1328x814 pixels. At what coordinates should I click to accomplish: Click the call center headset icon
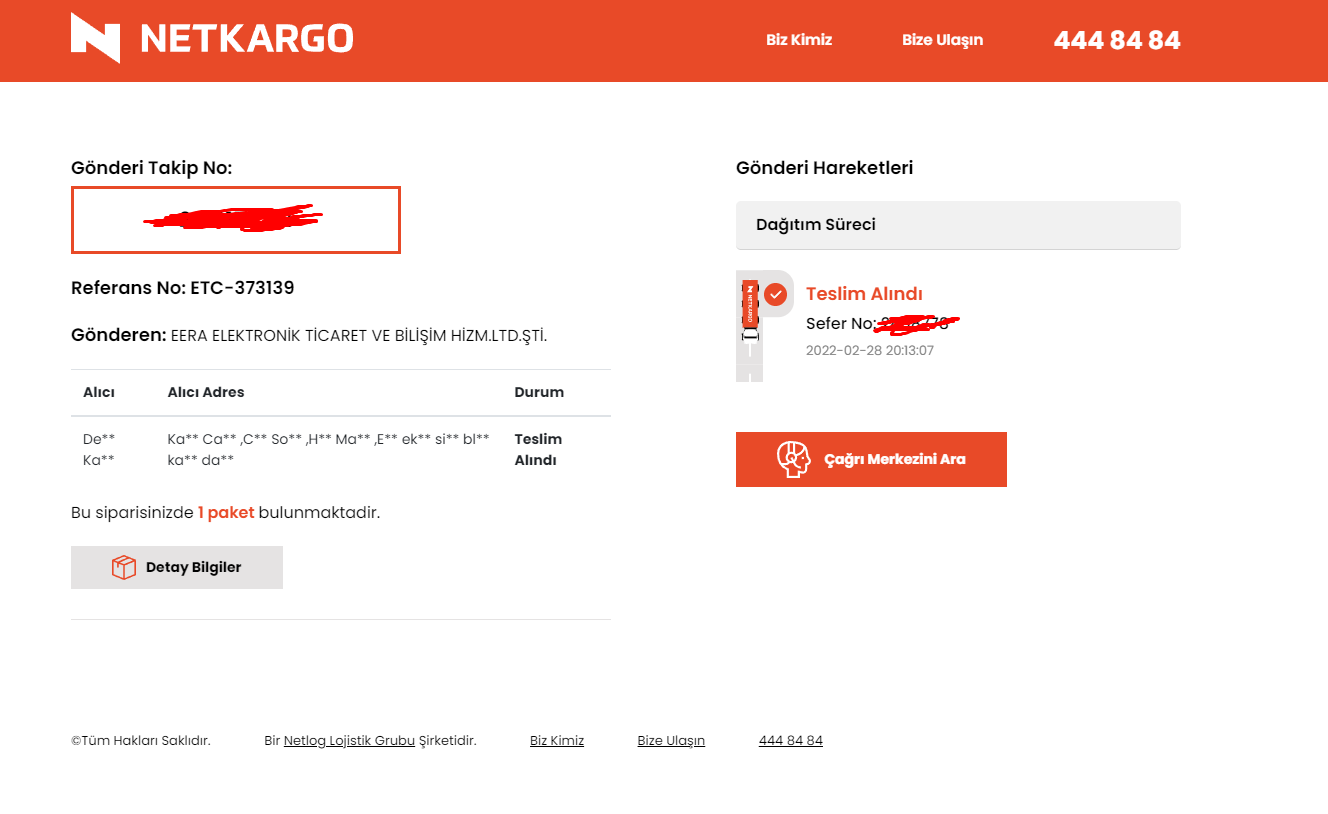pyautogui.click(x=793, y=459)
